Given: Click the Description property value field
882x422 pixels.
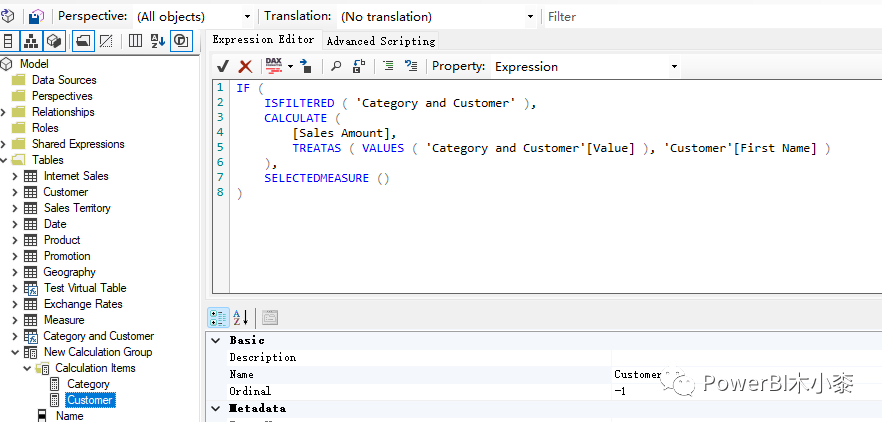Looking at the screenshot, I should click(746, 357).
